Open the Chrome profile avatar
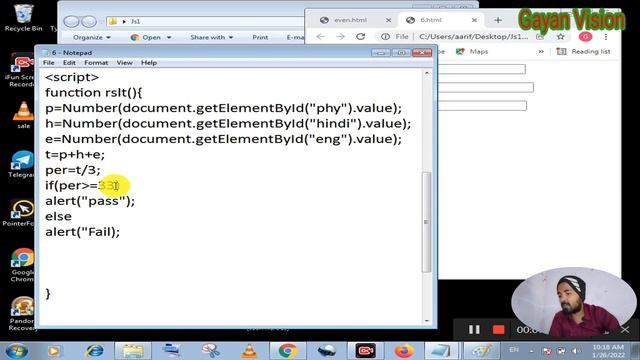 585,37
